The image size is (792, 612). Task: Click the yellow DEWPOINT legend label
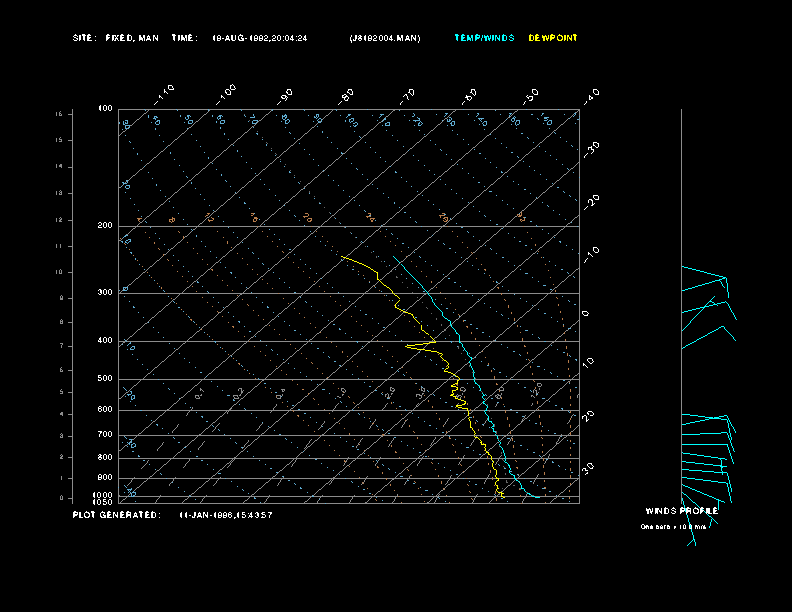(x=553, y=38)
